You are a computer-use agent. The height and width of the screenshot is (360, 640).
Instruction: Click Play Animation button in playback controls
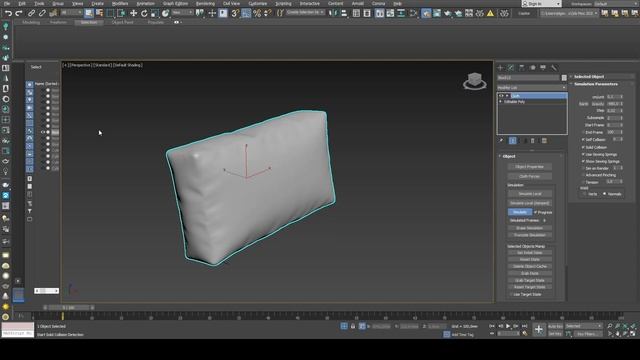pos(508,326)
